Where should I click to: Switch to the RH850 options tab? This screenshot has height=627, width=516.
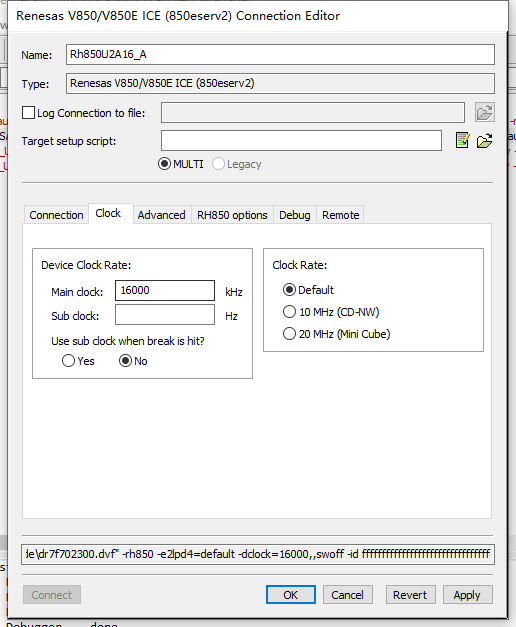point(232,215)
